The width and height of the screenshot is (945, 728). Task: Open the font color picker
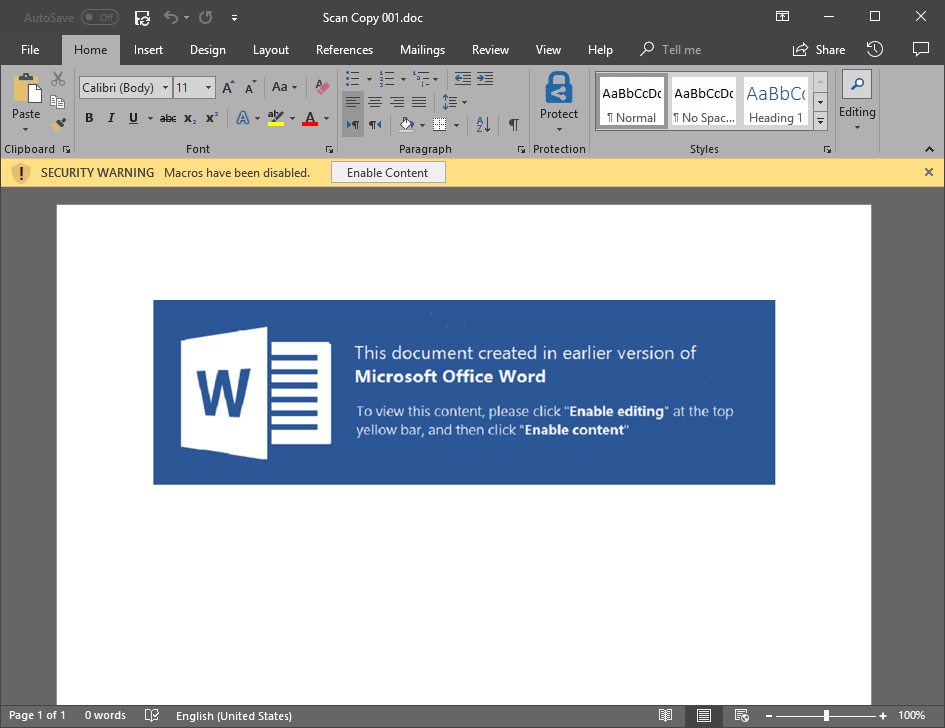(x=325, y=118)
